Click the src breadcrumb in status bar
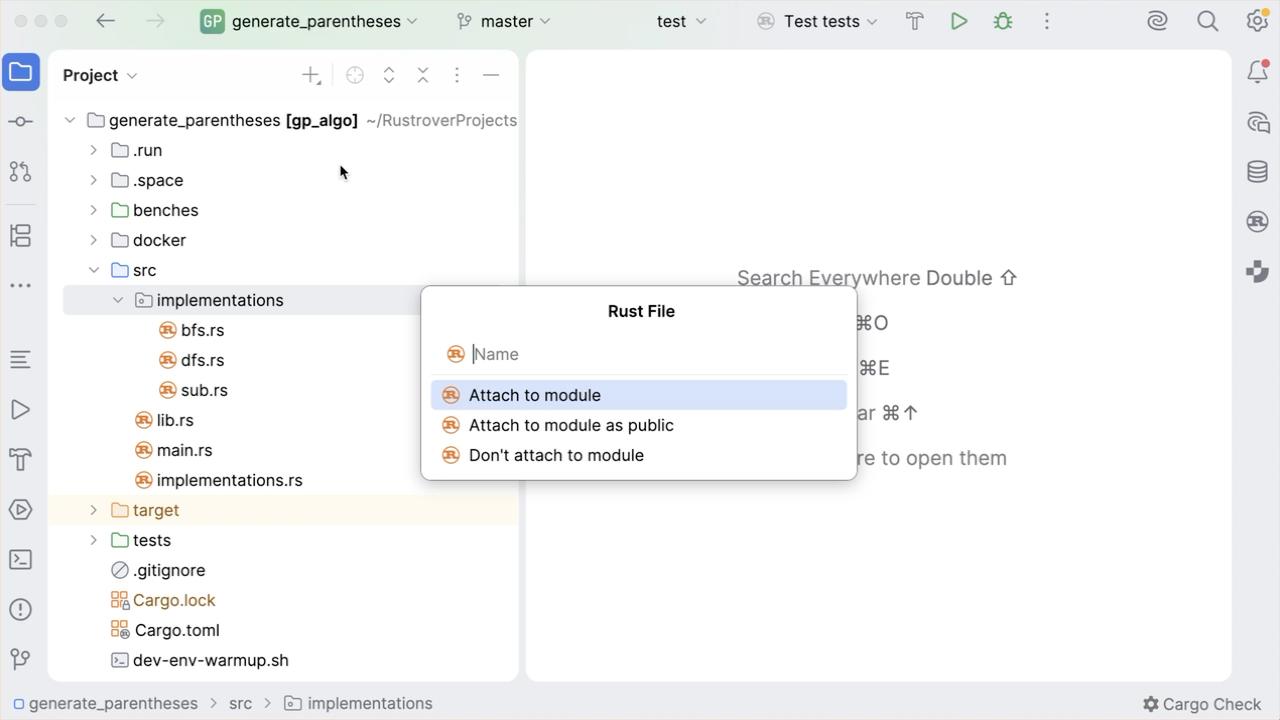1280x720 pixels. coord(240,704)
